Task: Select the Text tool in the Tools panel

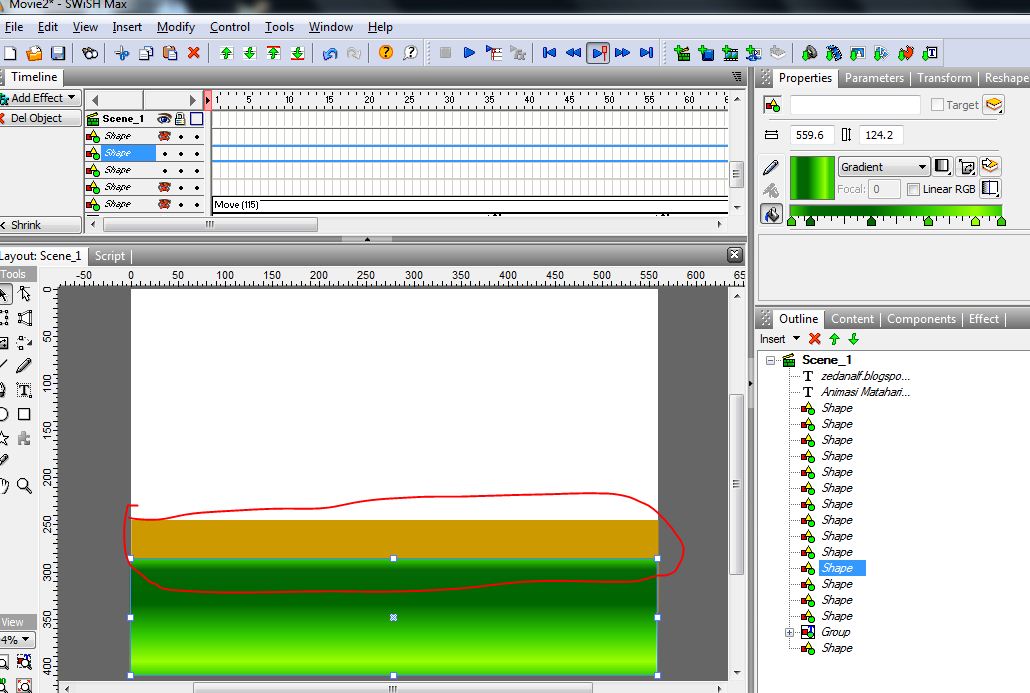Action: pos(24,390)
